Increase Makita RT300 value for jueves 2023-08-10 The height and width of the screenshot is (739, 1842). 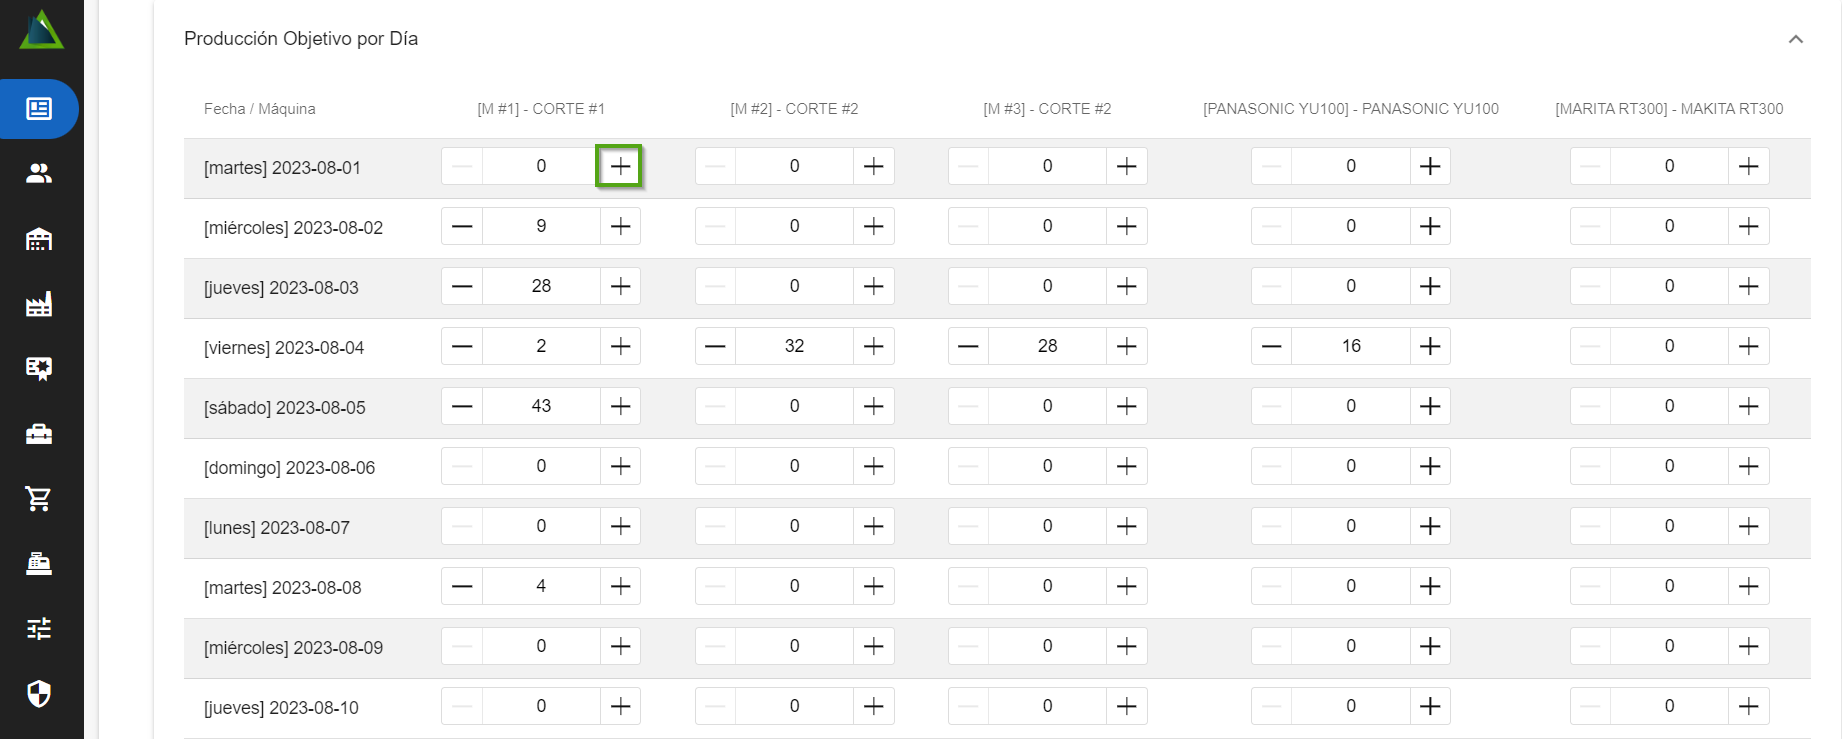click(1748, 706)
